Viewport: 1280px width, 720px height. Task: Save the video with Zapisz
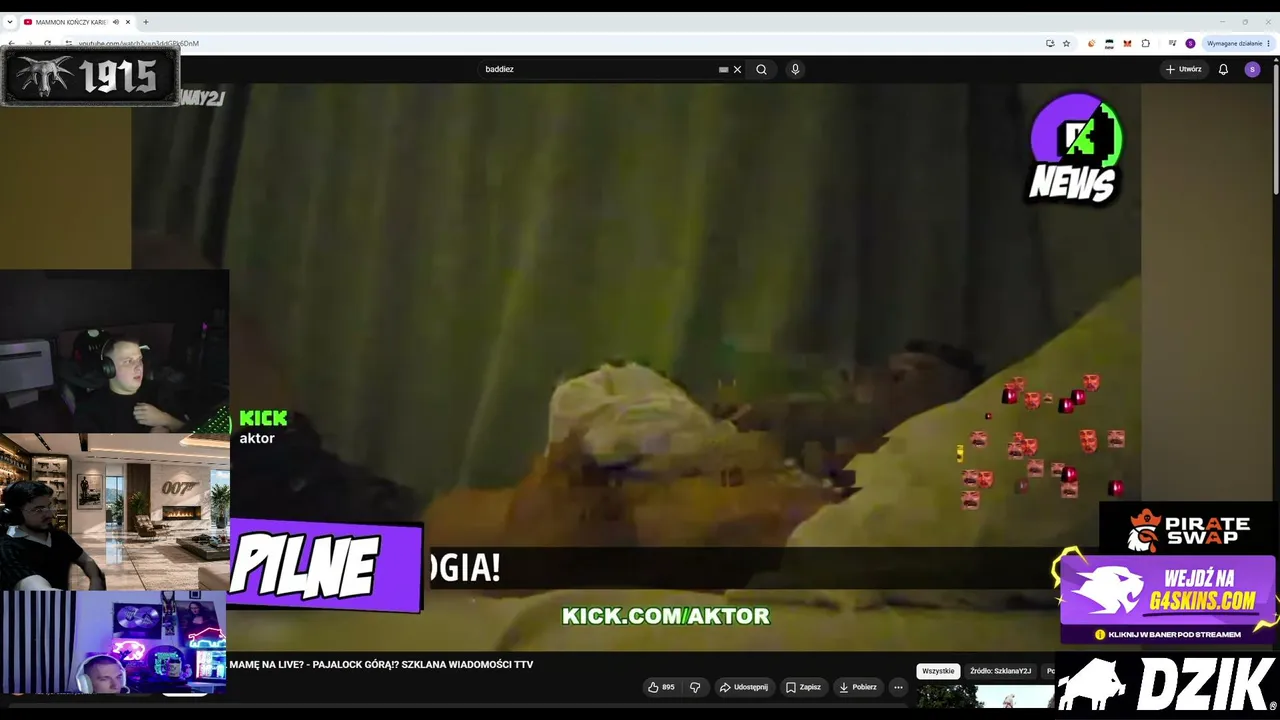pos(803,687)
